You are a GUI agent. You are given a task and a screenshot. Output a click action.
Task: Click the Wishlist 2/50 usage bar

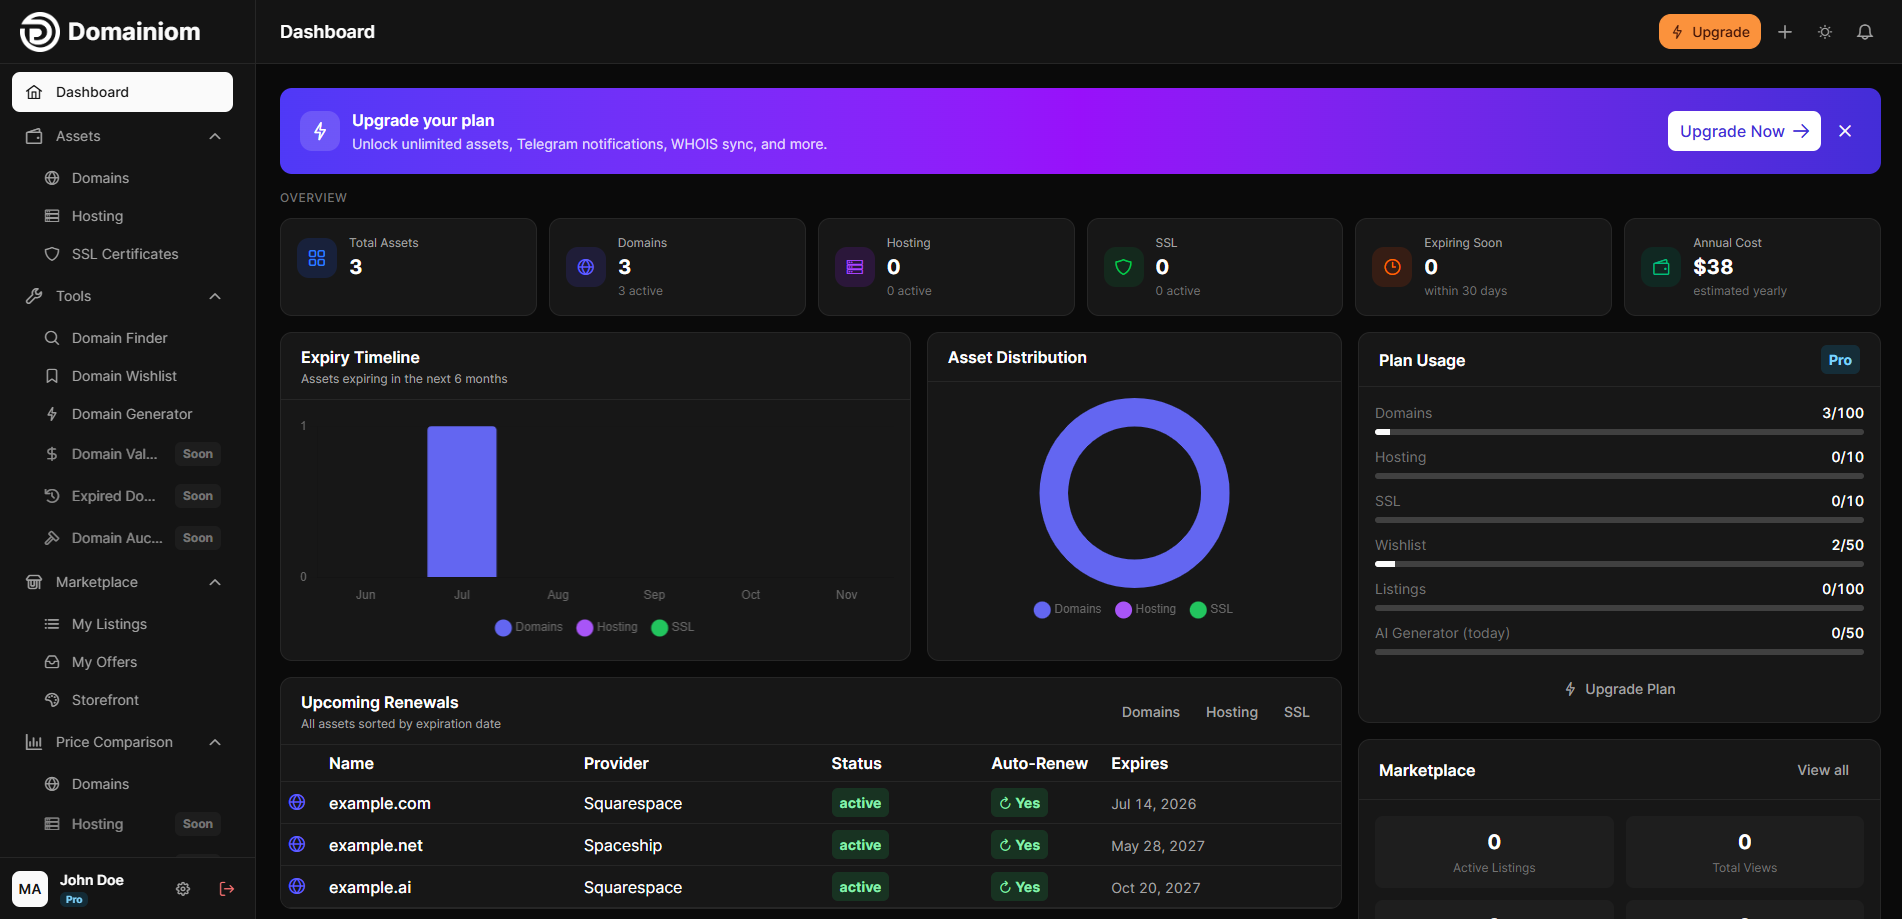pyautogui.click(x=1619, y=564)
